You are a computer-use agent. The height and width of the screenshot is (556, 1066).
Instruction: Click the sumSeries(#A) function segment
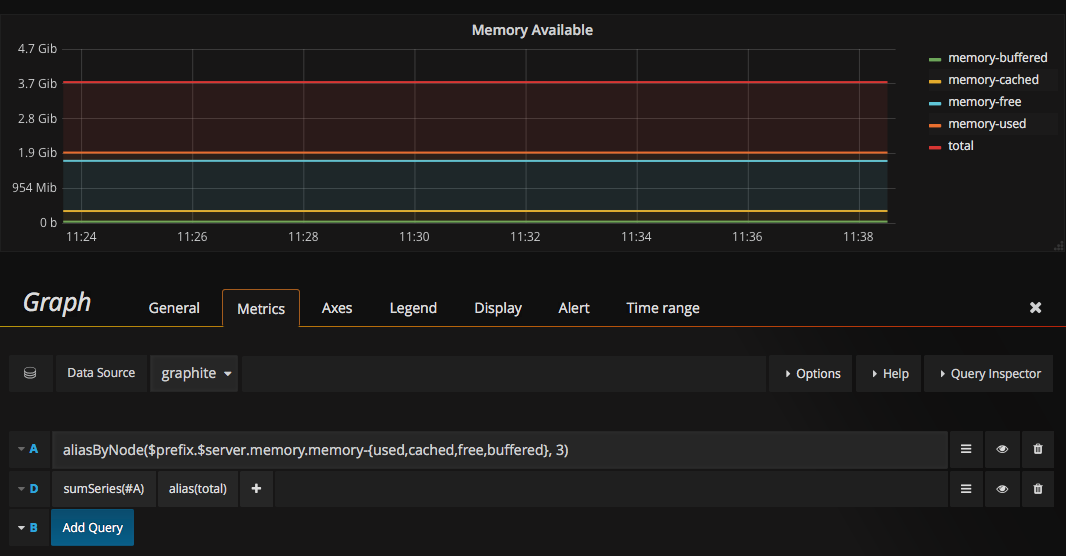(x=104, y=489)
